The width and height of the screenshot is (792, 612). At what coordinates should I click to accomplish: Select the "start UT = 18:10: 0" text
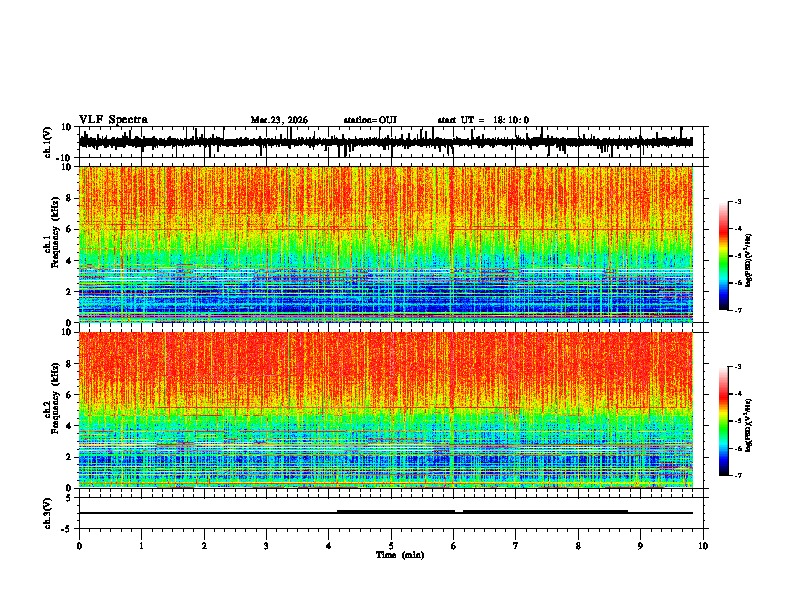click(483, 120)
